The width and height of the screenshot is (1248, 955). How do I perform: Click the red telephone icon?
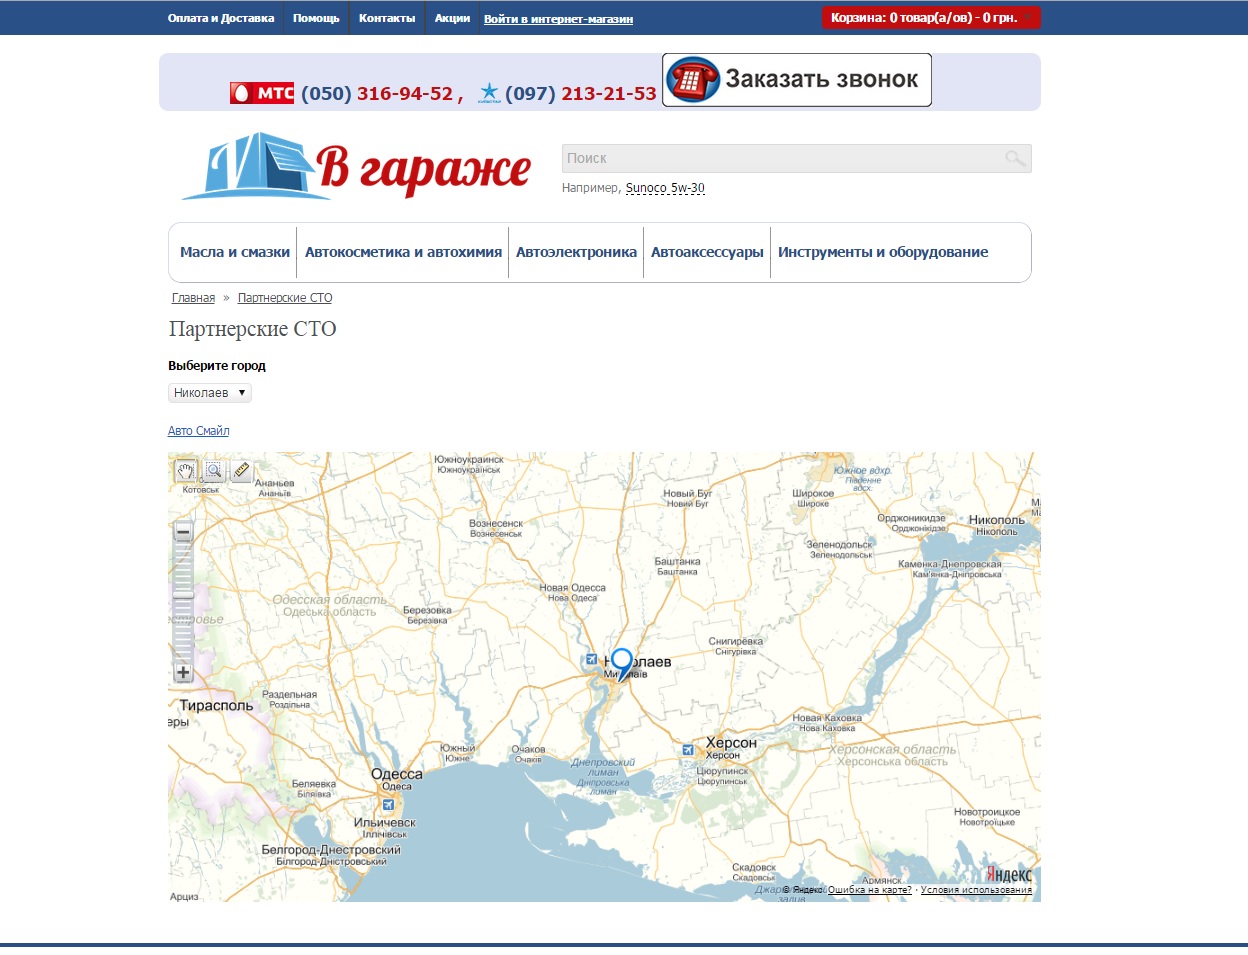pyautogui.click(x=694, y=80)
